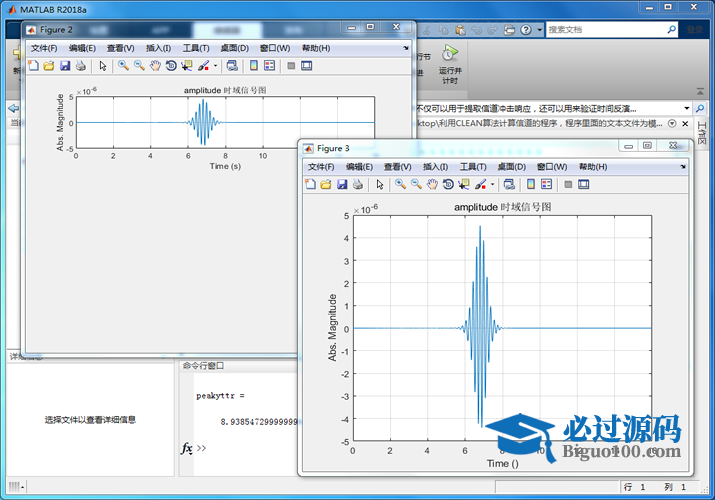
Task: Open 插入(I) menu in Figure 2
Action: click(158, 48)
